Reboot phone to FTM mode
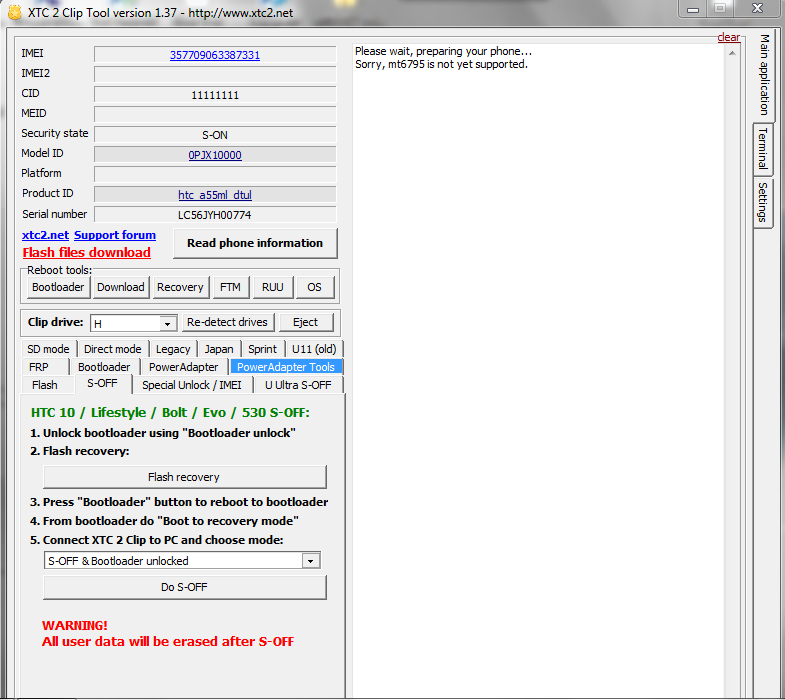Screen dimensions: 785x700 point(230,287)
